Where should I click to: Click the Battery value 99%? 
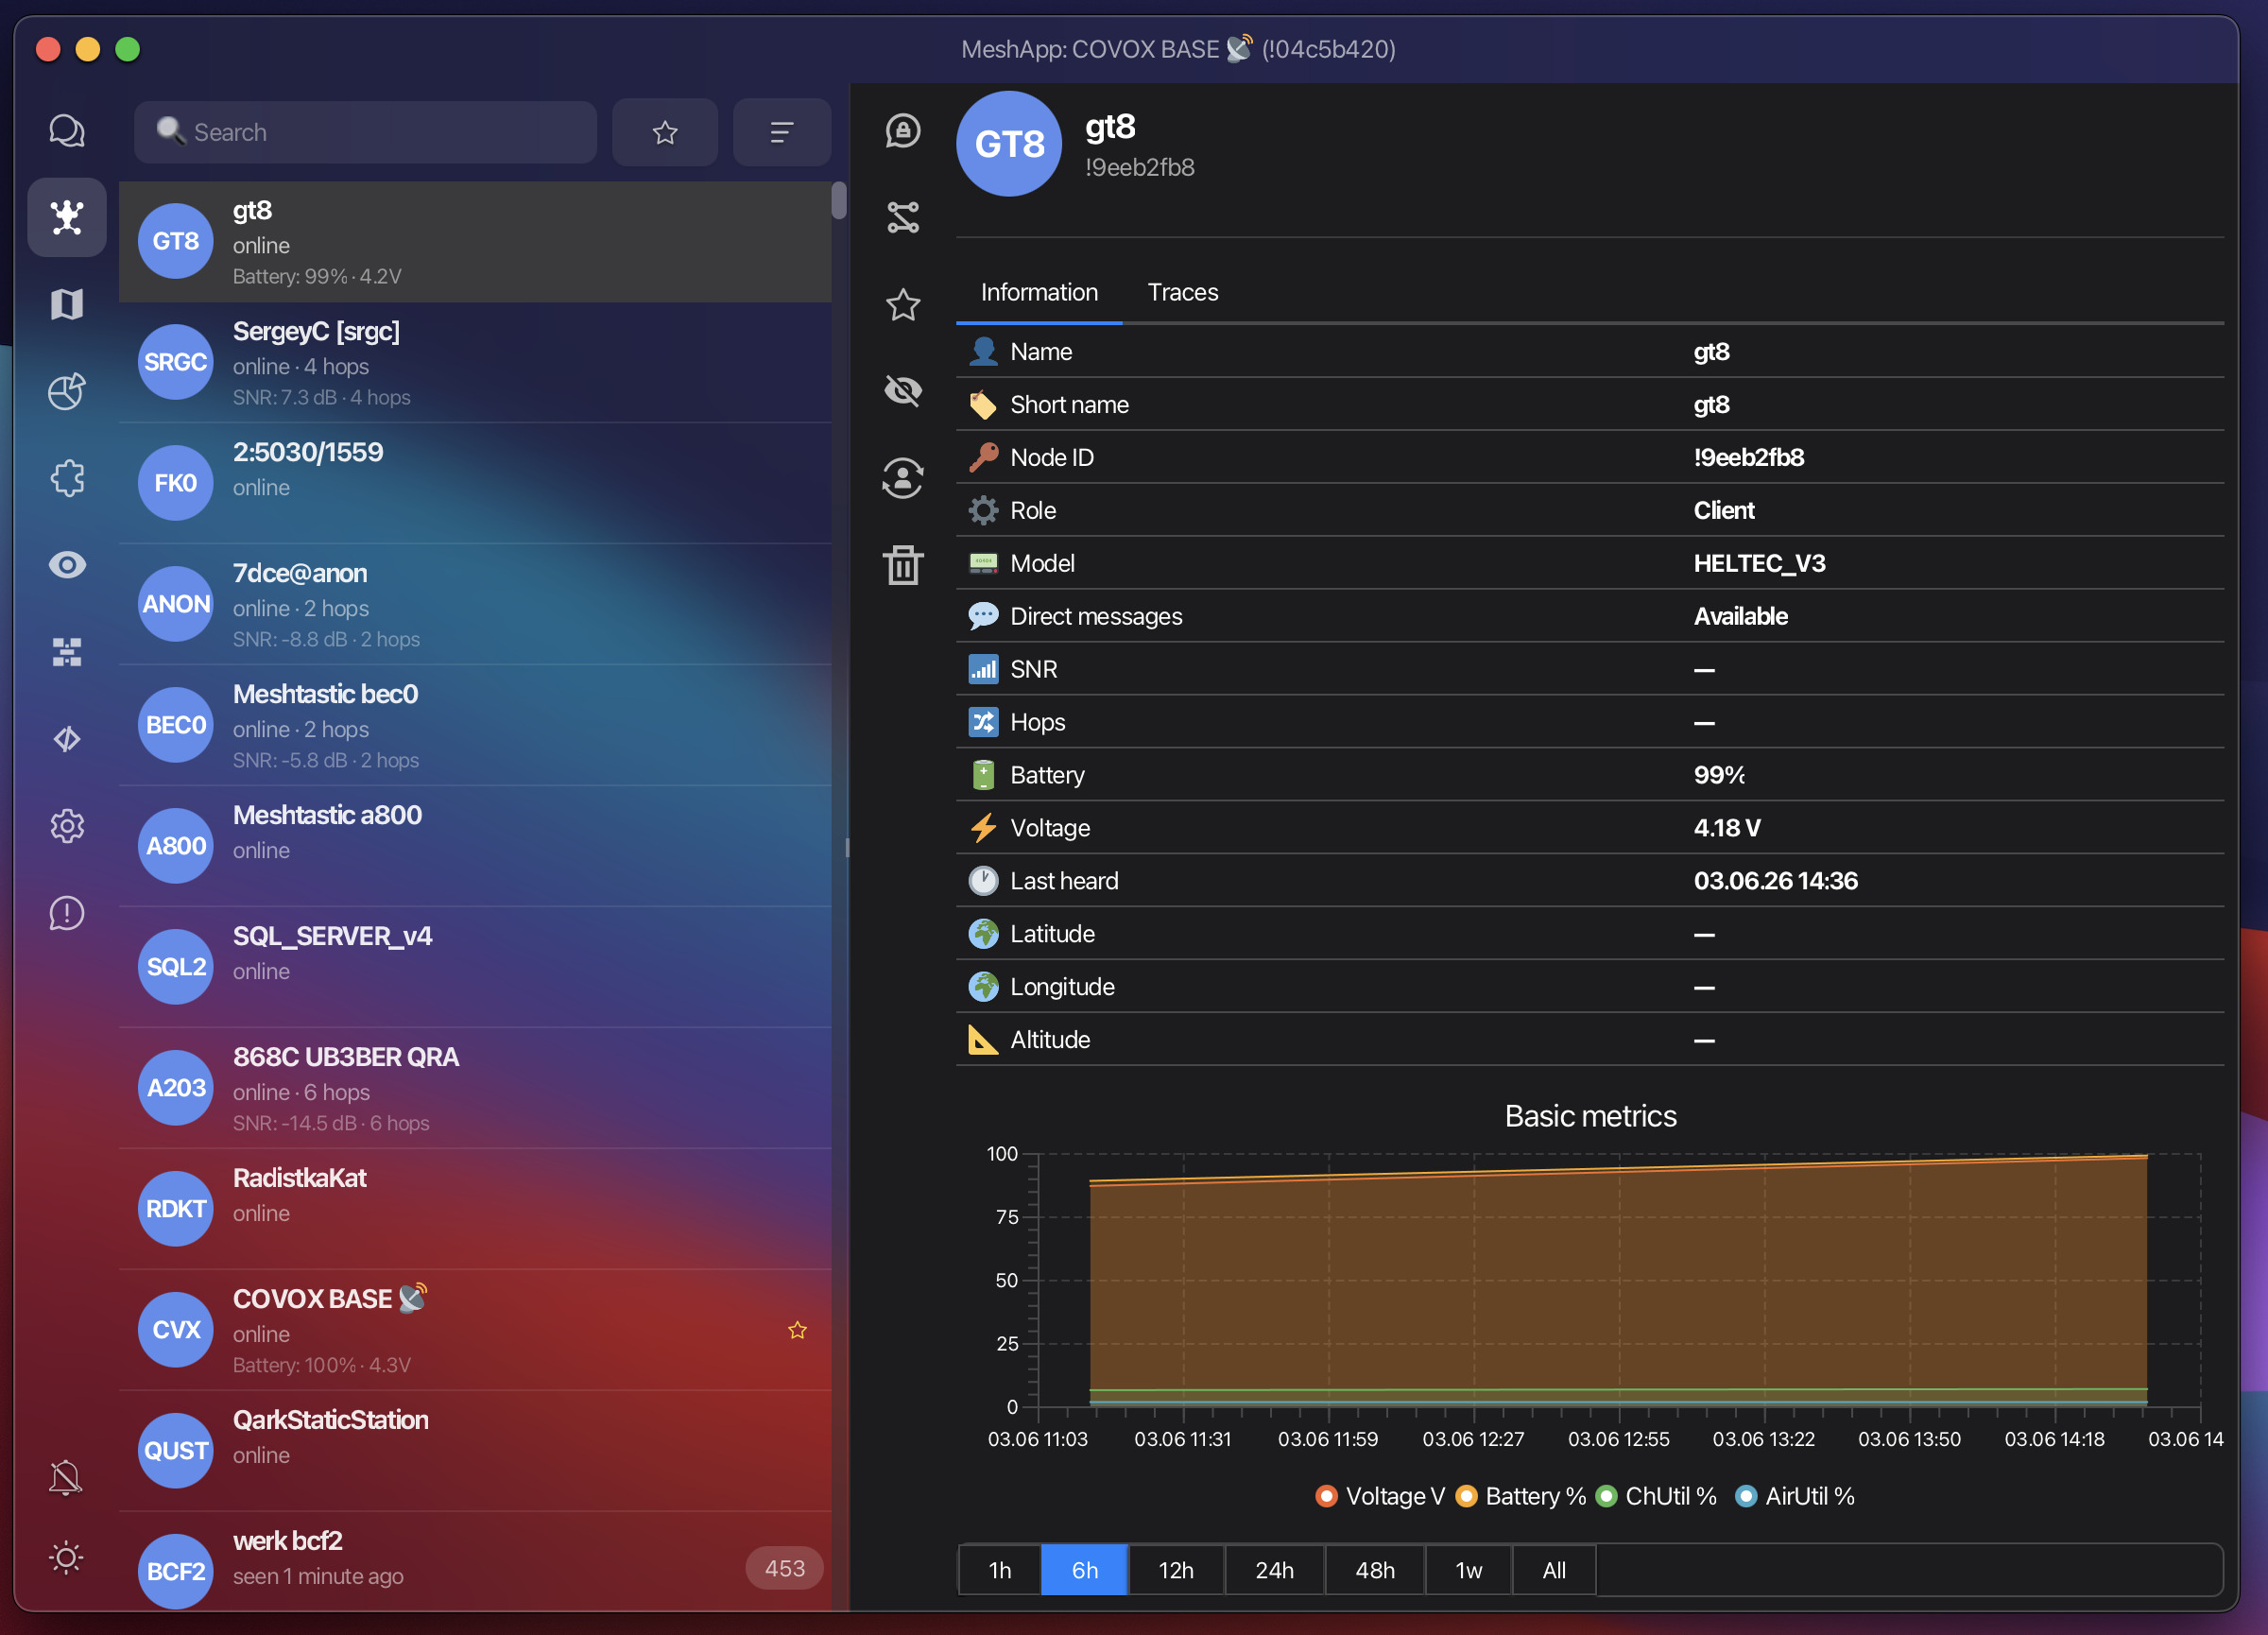1719,775
